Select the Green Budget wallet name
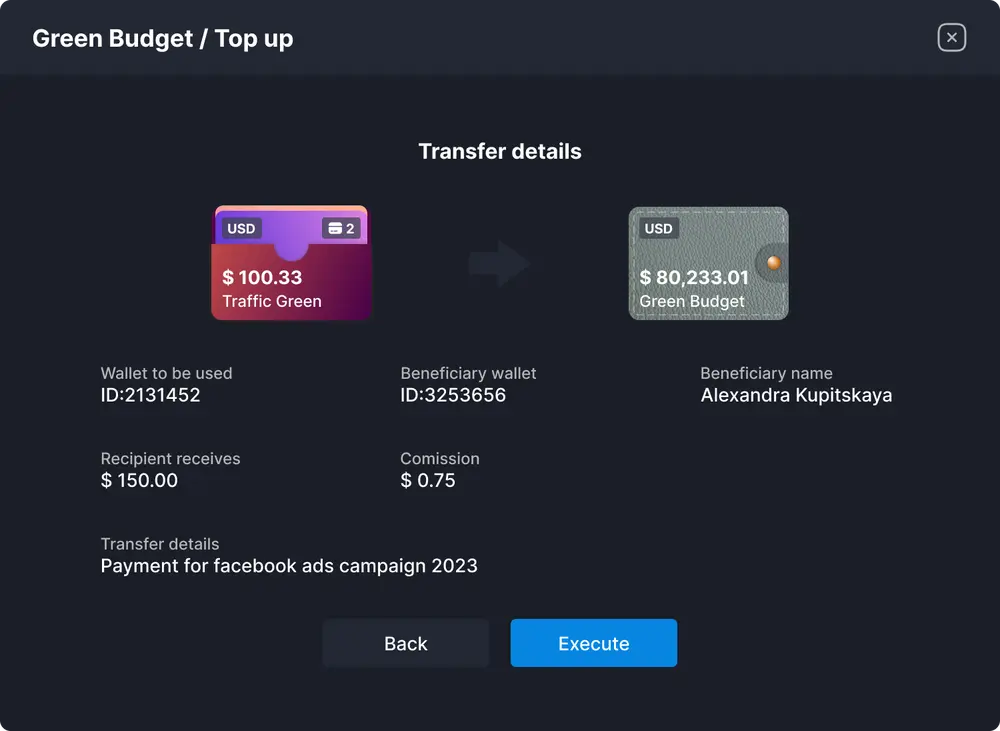The width and height of the screenshot is (1000, 731). (x=692, y=301)
